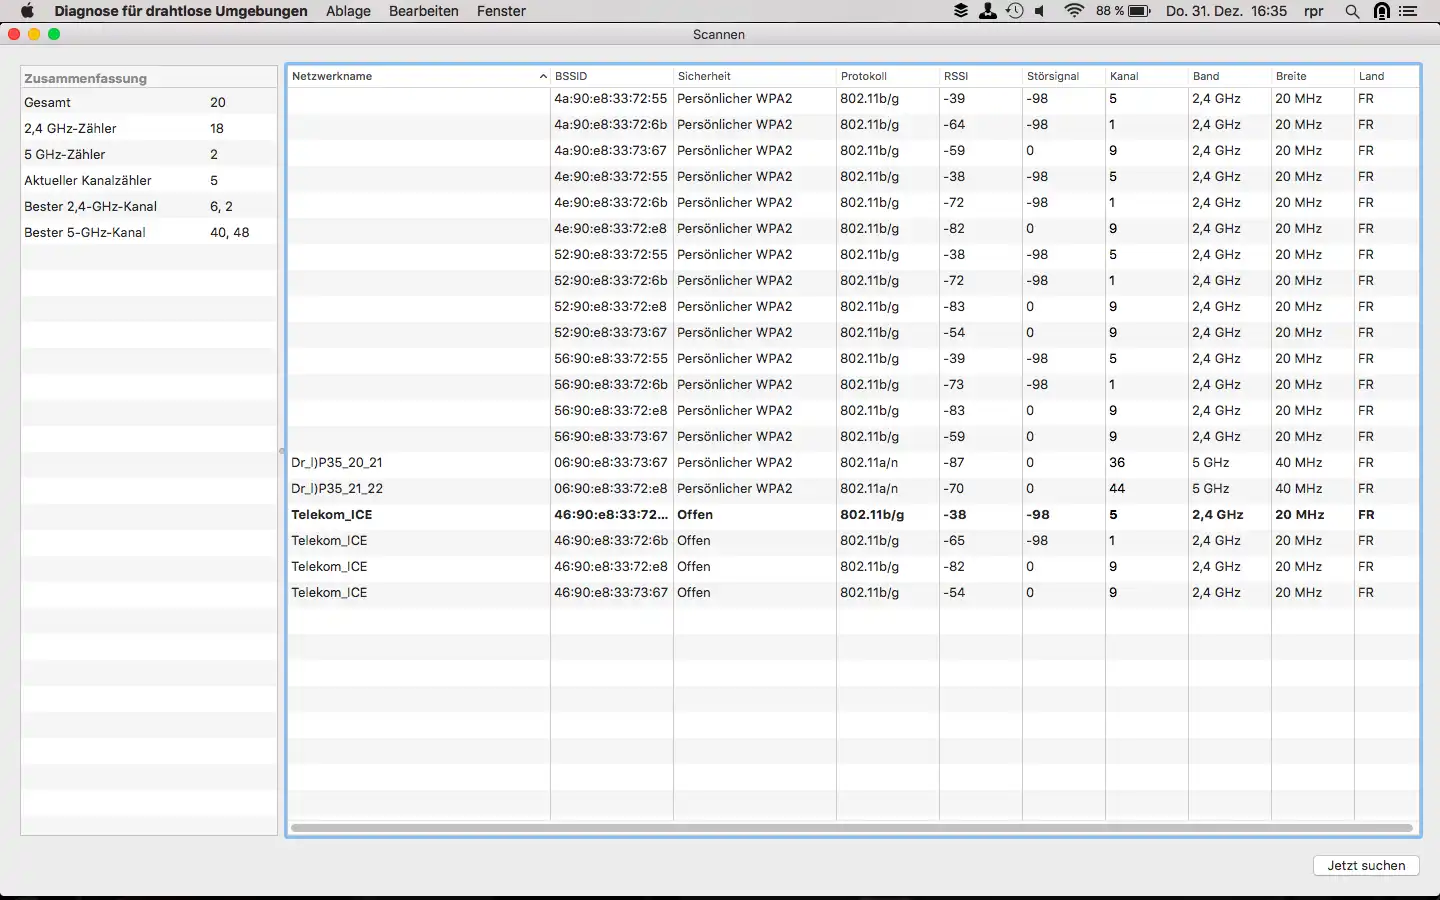The height and width of the screenshot is (900, 1440).
Task: Sort networks by Kanal column header
Action: click(1145, 76)
